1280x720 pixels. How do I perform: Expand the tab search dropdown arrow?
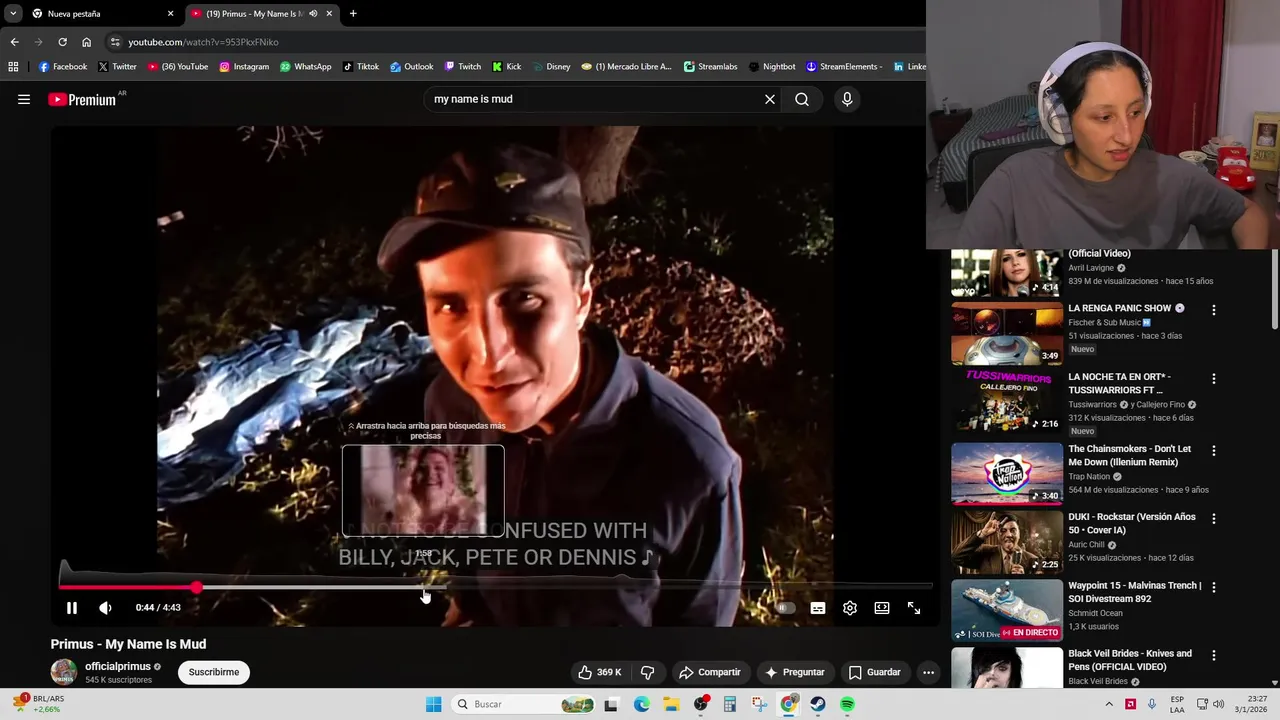coord(12,14)
